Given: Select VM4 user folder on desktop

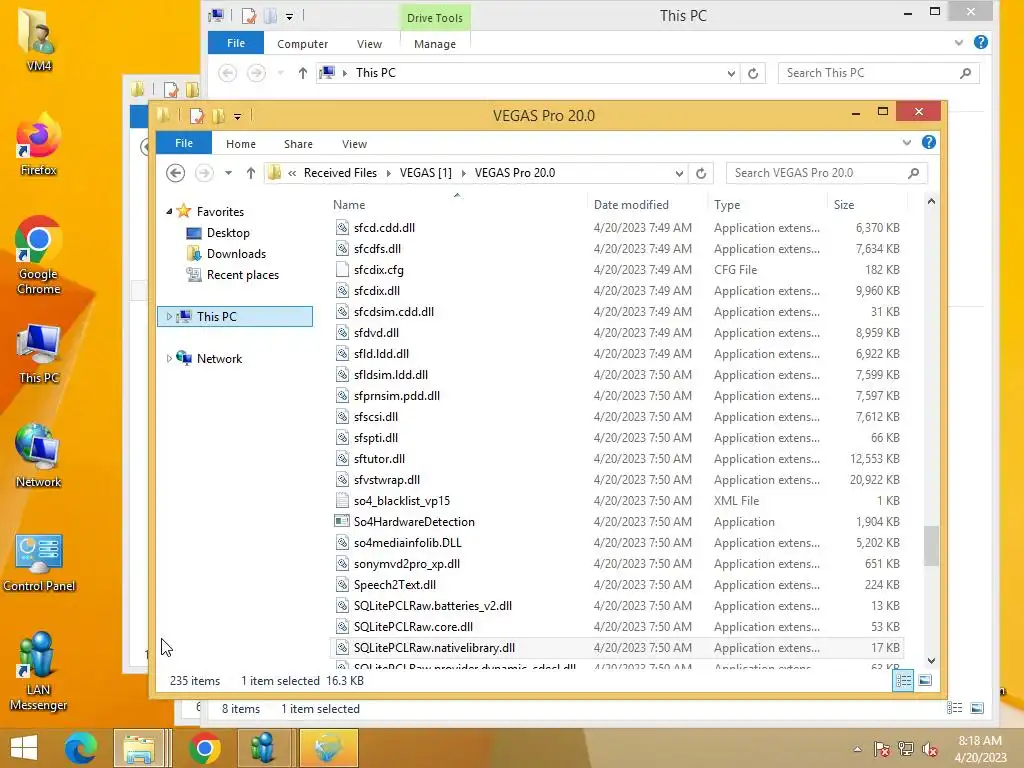Looking at the screenshot, I should coord(39,39).
